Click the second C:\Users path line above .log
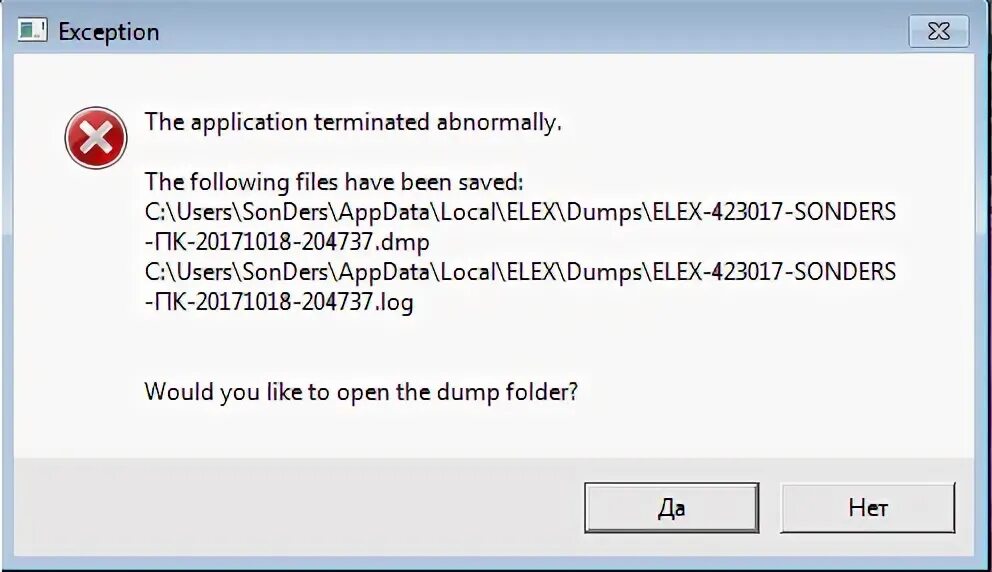Viewport: 992px width, 572px height. (520, 272)
